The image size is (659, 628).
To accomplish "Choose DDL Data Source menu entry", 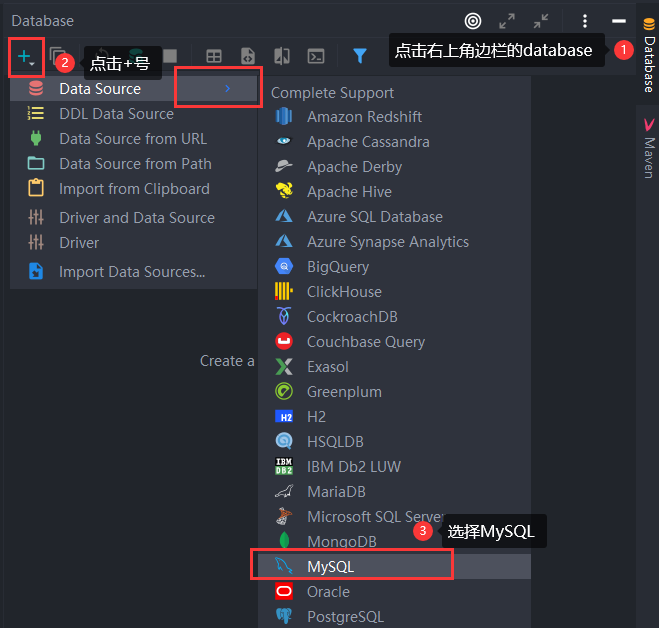I will (134, 114).
